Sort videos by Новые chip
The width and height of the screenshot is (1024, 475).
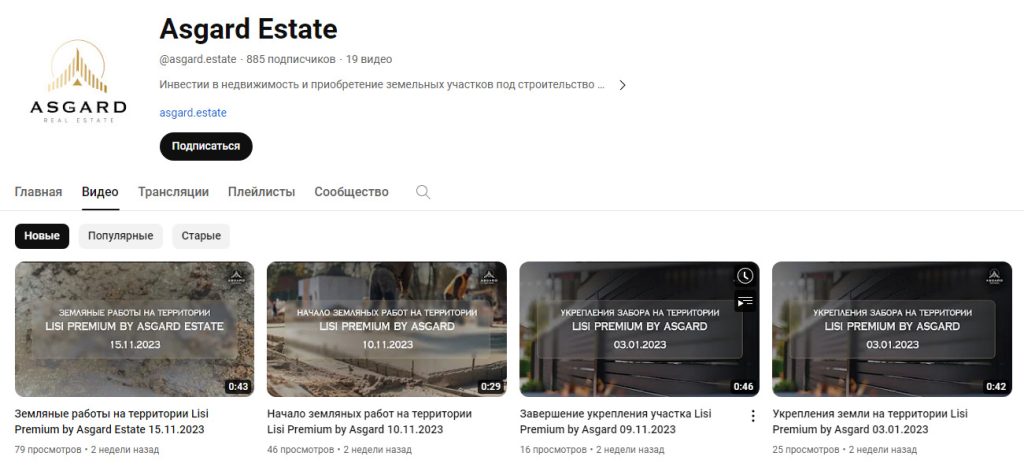[42, 236]
